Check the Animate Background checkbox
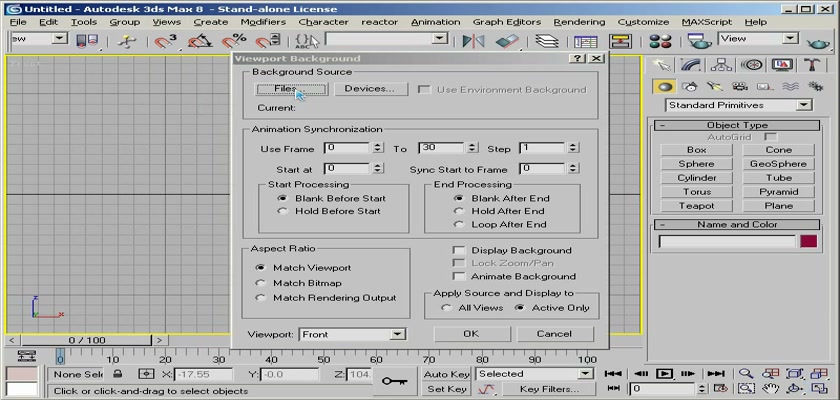Screen dimensions: 840x400 [x=459, y=276]
